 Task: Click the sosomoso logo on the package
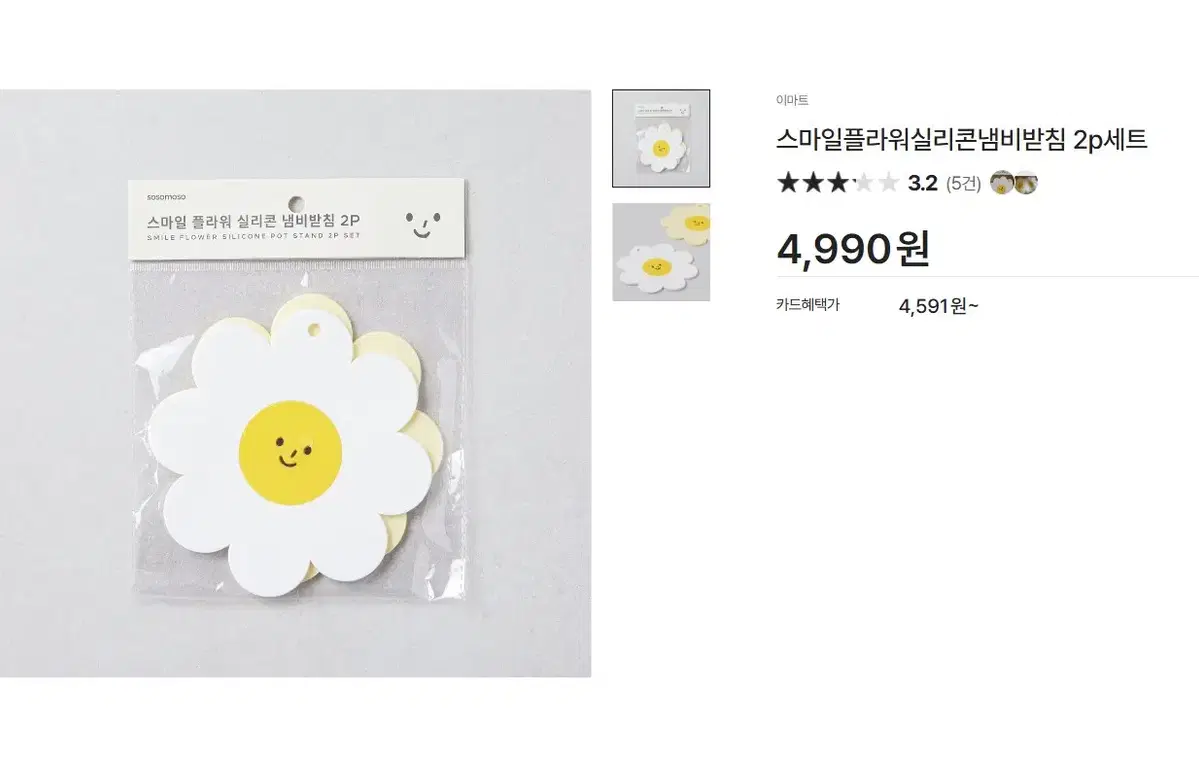(166, 197)
